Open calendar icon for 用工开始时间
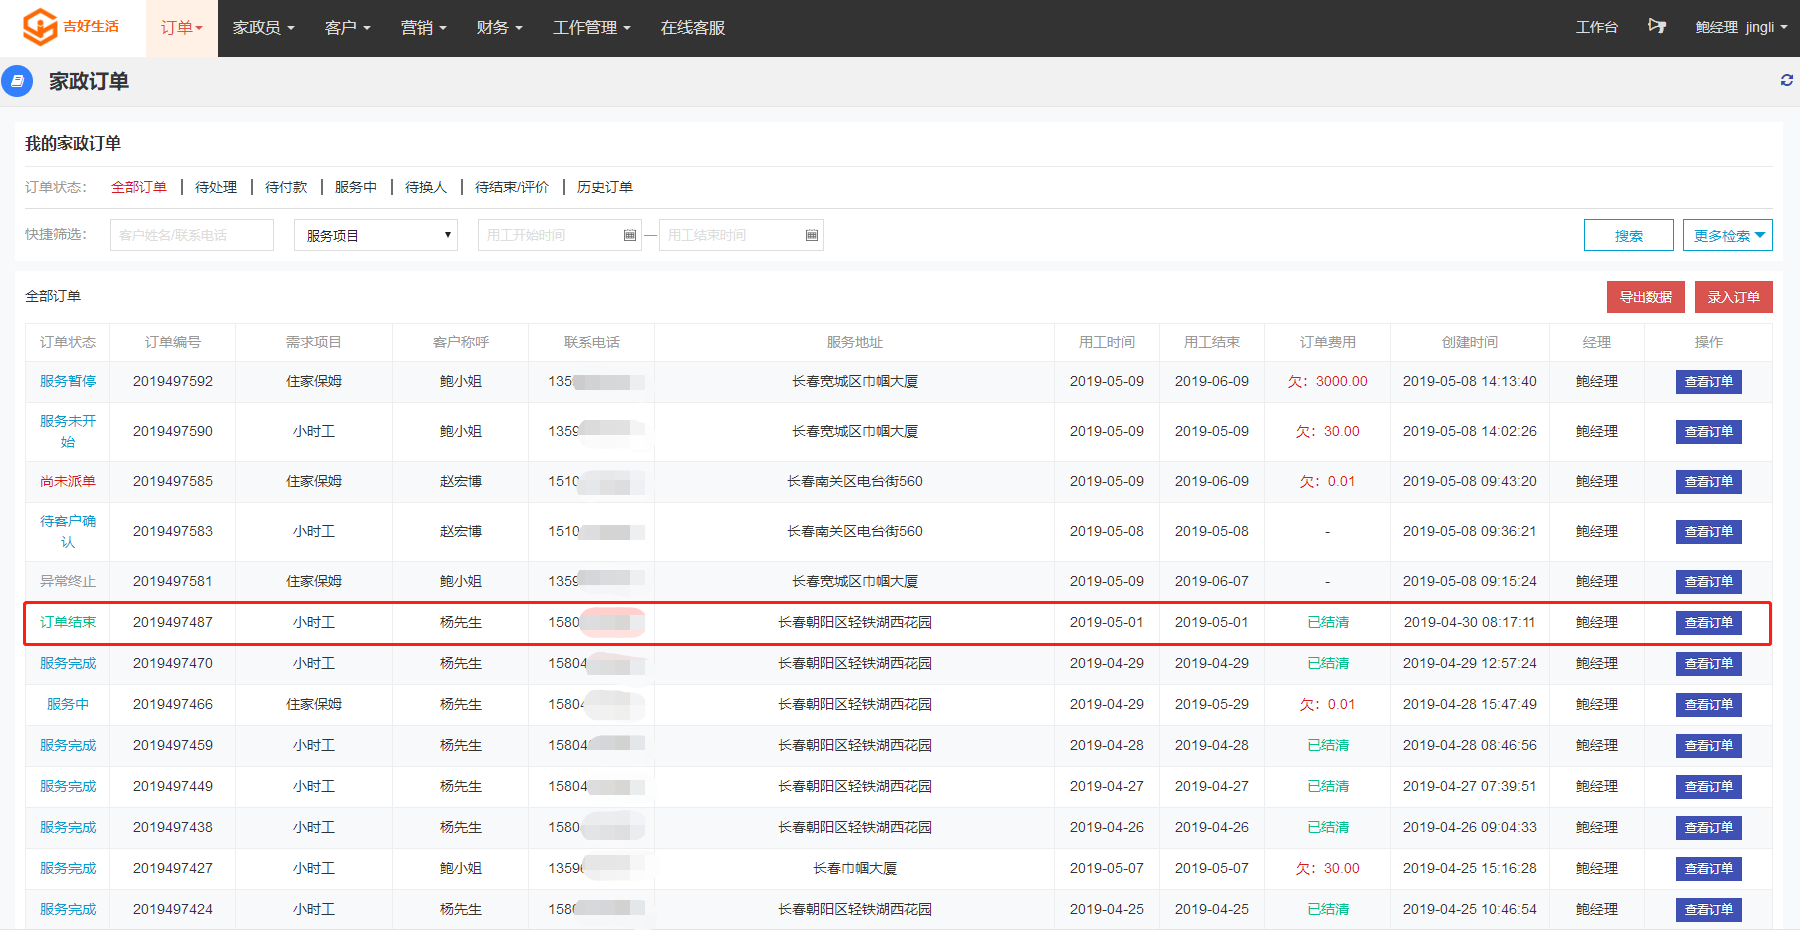Screen dimensions: 1800x934 (630, 235)
